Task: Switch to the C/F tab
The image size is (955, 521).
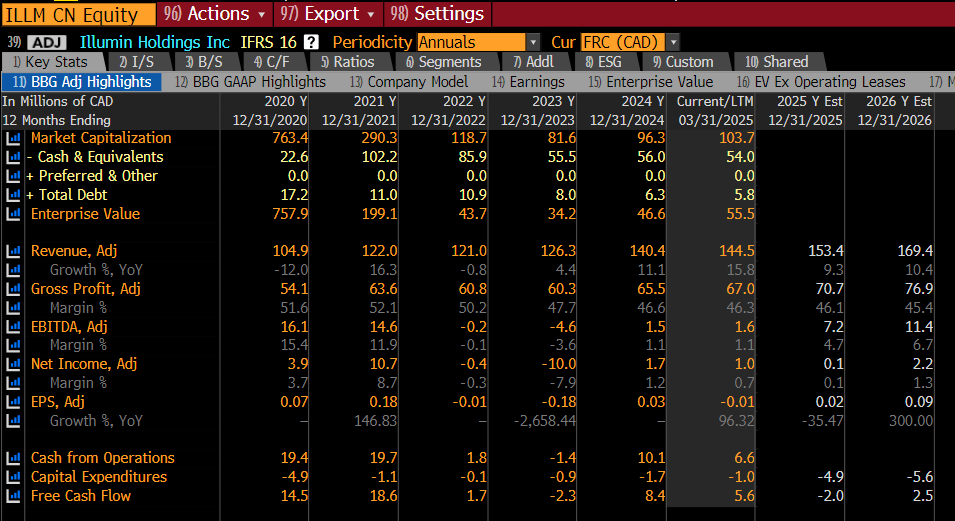Action: pos(272,62)
